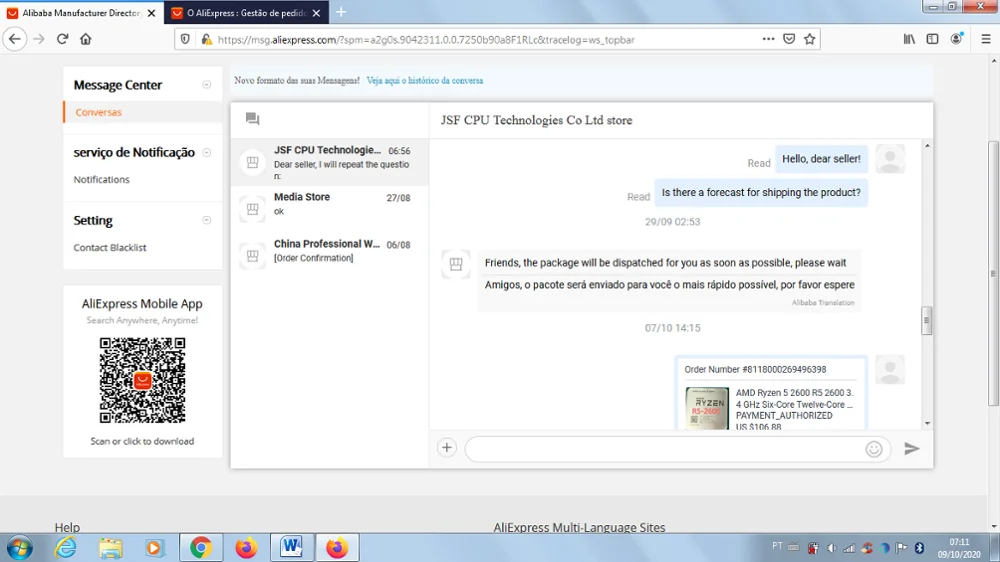Click the JSF CPU Technologies Co Ltd store title
The width and height of the screenshot is (1000, 562).
pos(536,120)
